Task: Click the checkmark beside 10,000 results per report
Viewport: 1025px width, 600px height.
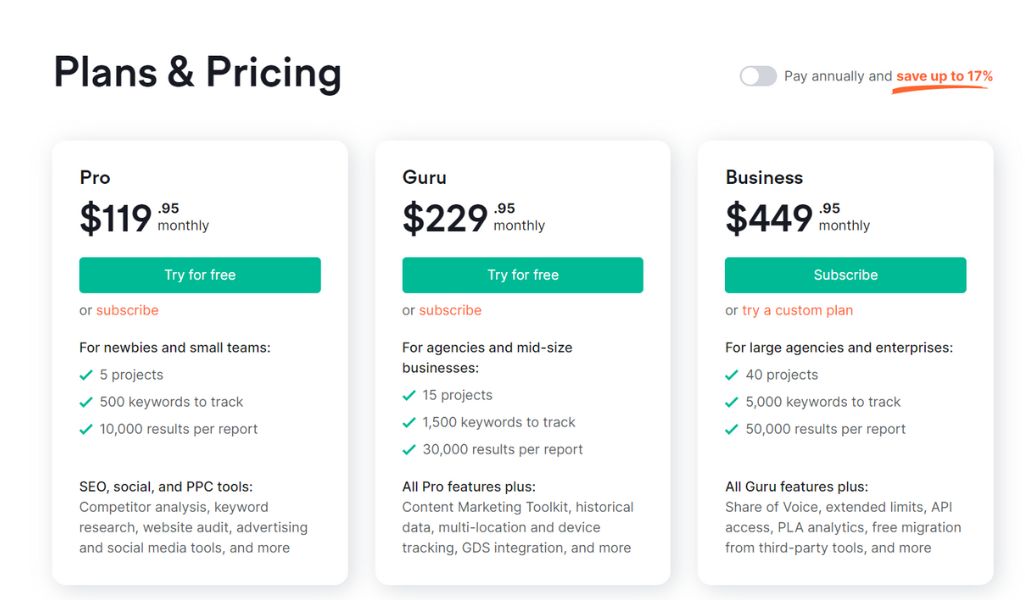Action: tap(86, 429)
